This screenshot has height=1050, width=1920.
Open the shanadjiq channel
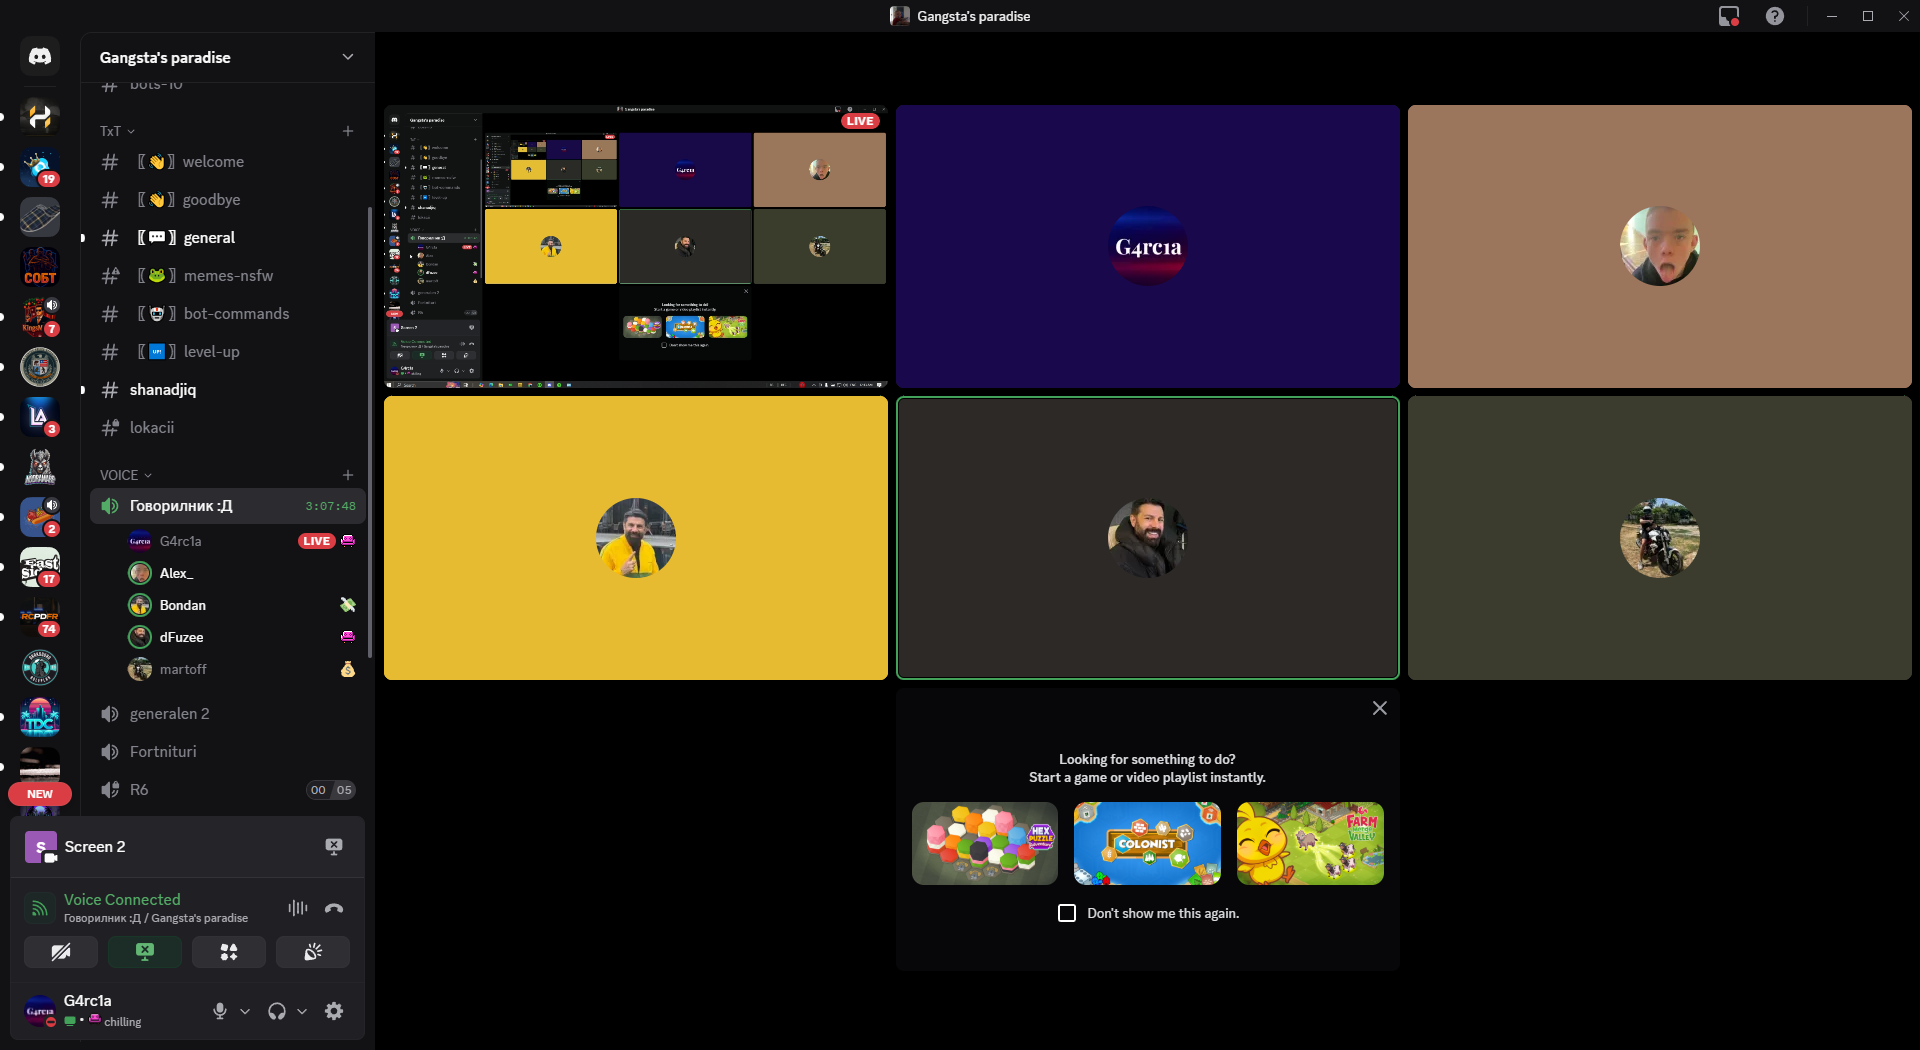(228, 390)
